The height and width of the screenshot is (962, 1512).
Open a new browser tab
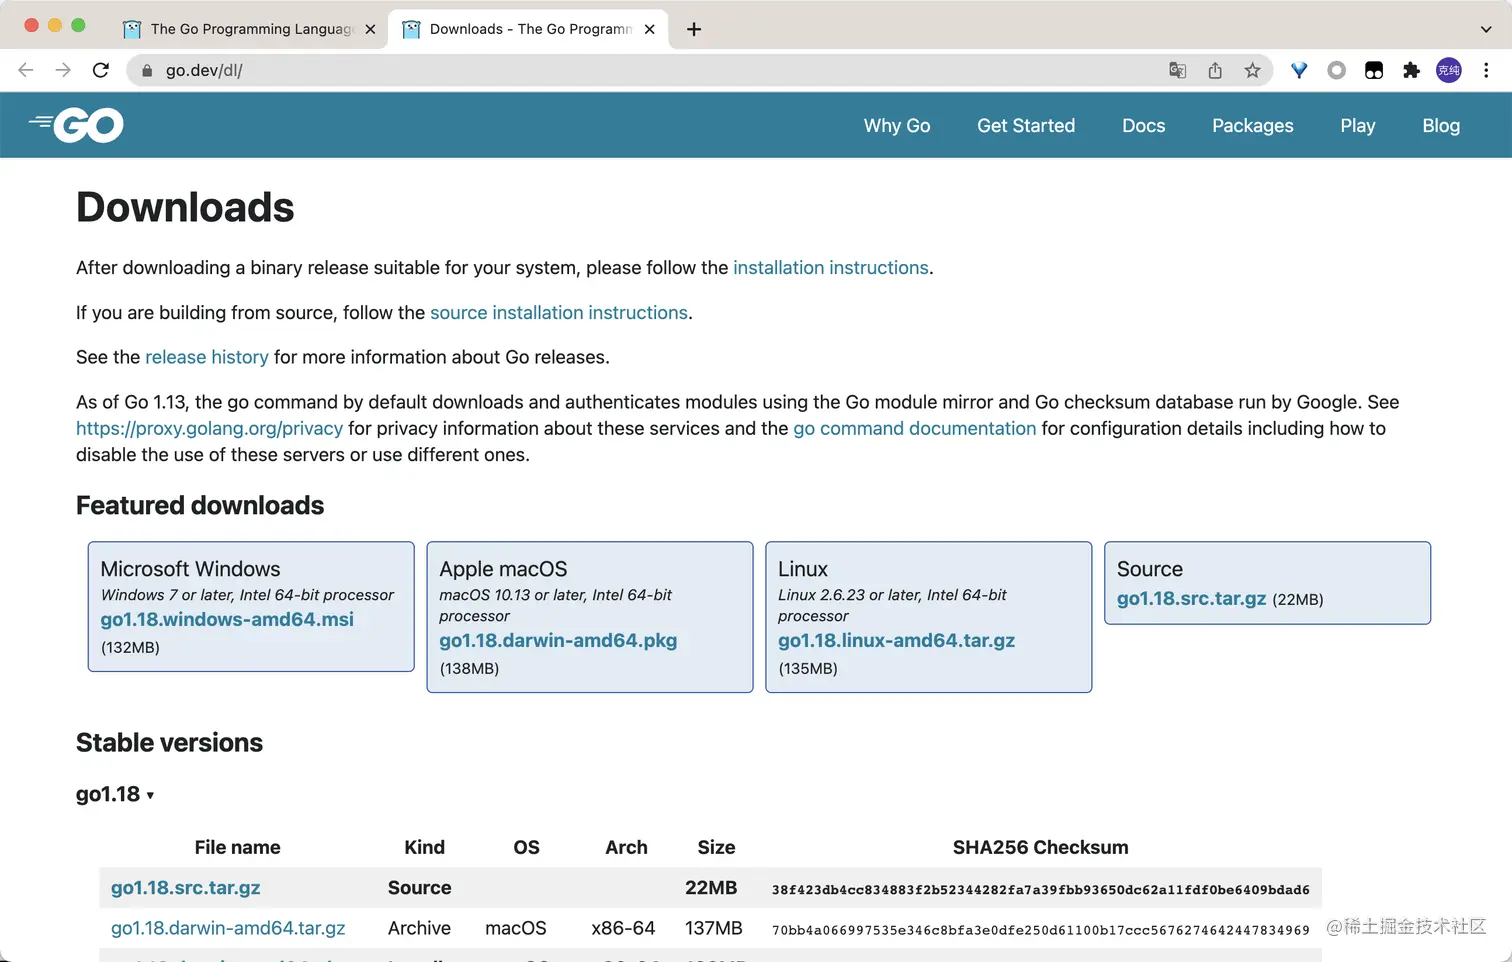pyautogui.click(x=694, y=29)
